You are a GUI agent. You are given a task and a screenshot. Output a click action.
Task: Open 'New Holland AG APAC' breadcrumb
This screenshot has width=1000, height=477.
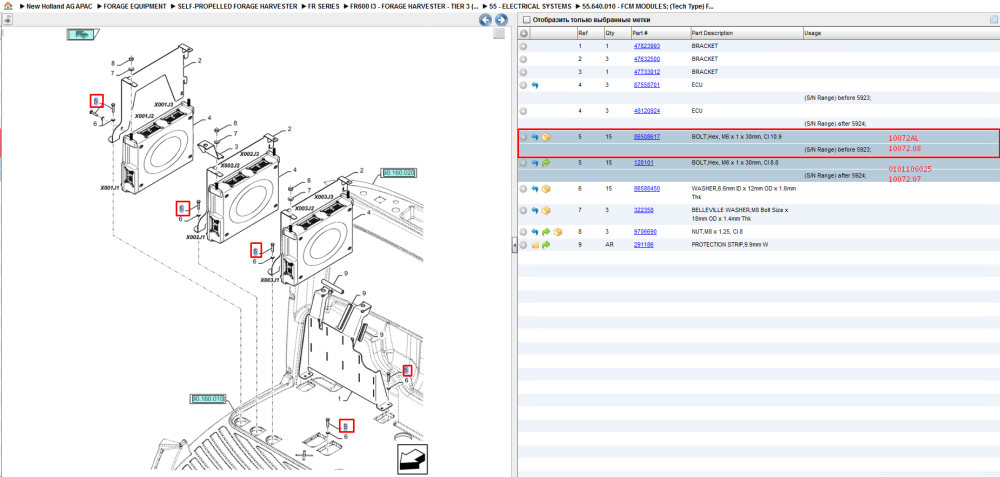point(60,6)
